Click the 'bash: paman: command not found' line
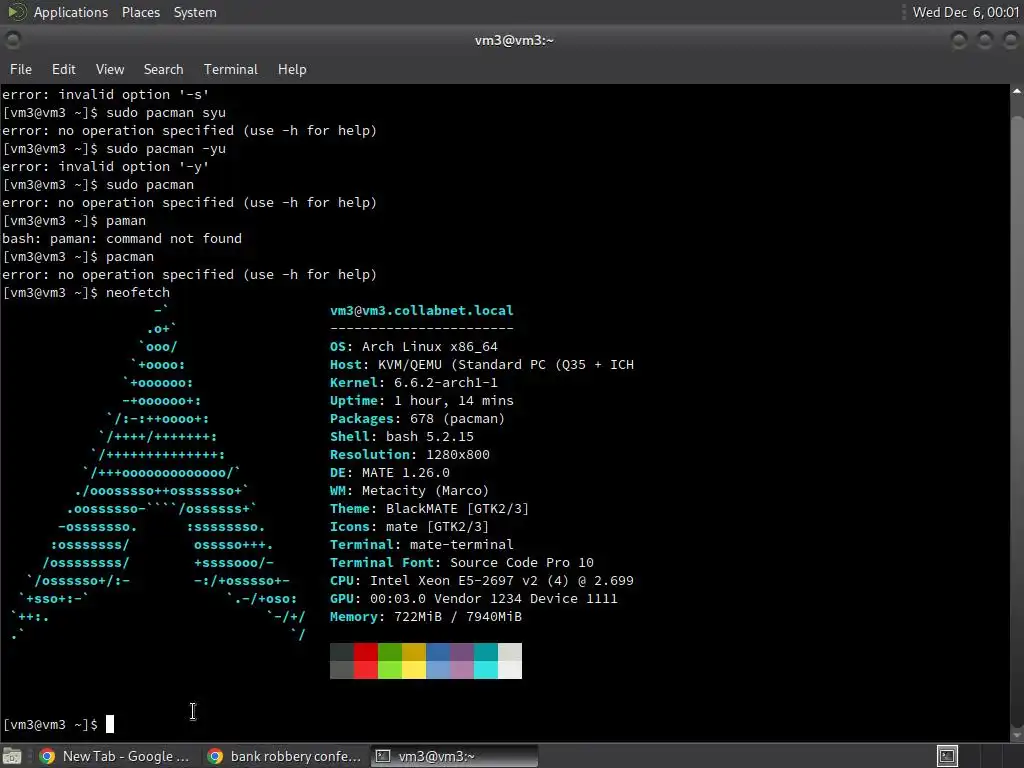 [x=122, y=239]
